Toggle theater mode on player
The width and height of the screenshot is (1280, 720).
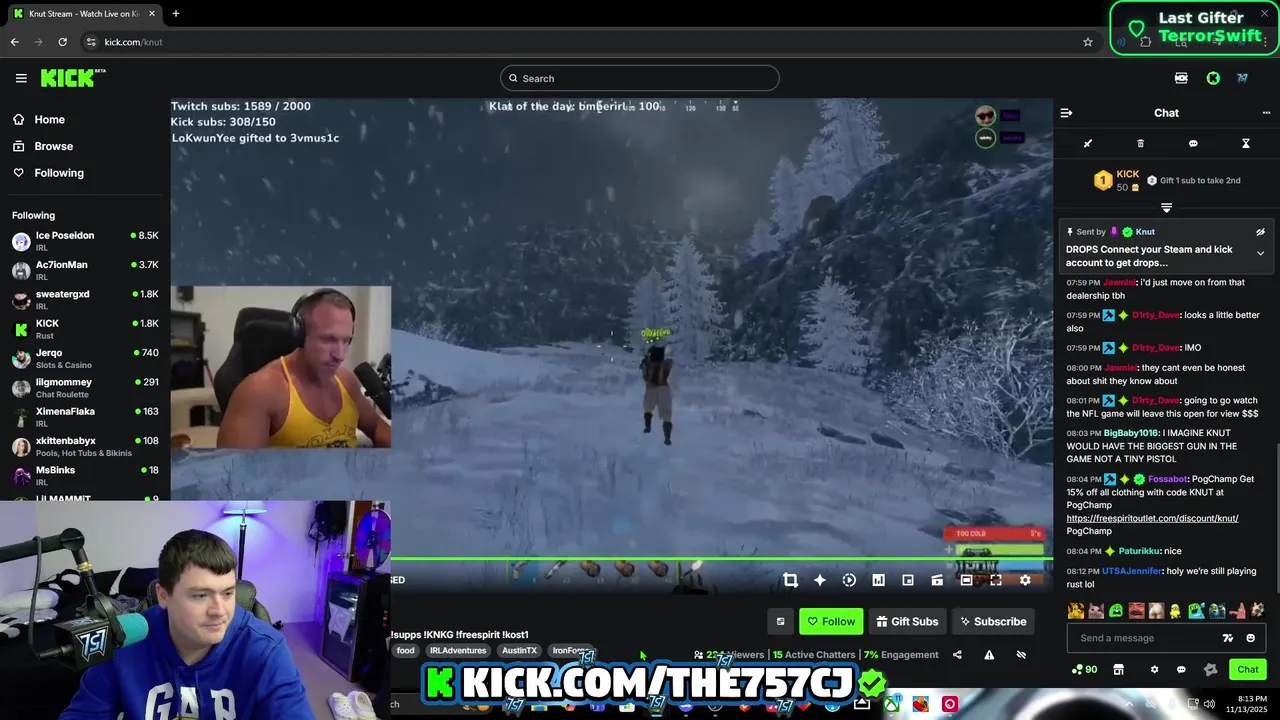coord(966,580)
